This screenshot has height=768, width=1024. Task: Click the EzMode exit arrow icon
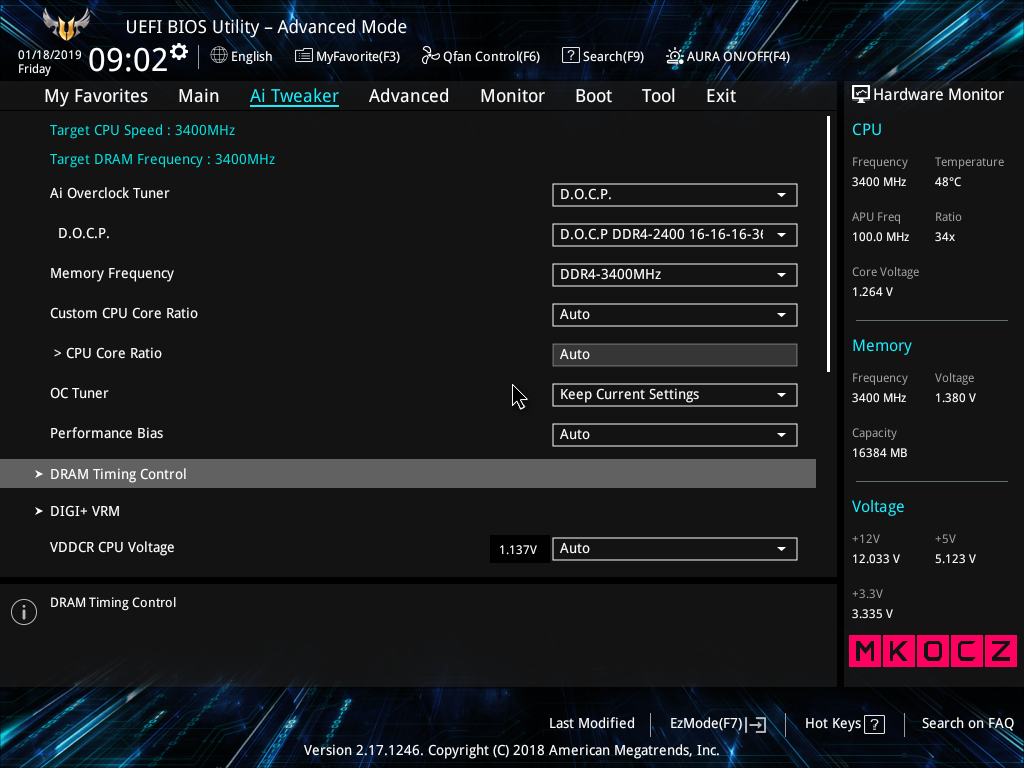click(756, 724)
